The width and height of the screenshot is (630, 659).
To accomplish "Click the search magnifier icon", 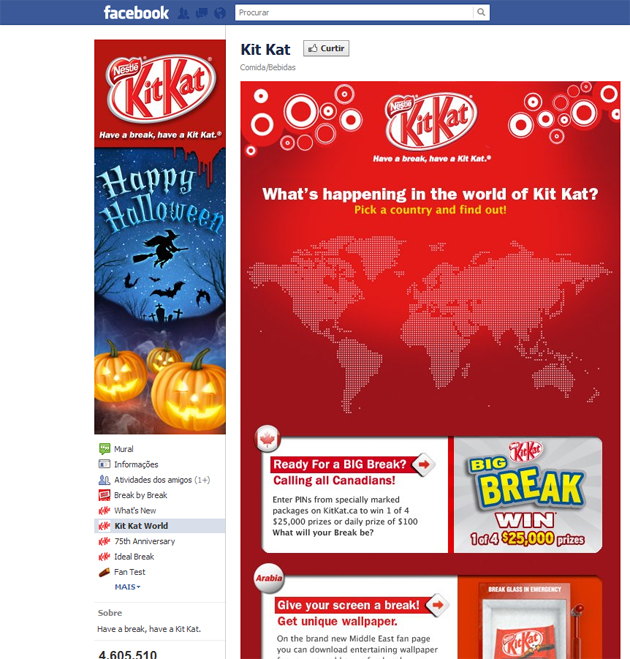I will [x=481, y=13].
